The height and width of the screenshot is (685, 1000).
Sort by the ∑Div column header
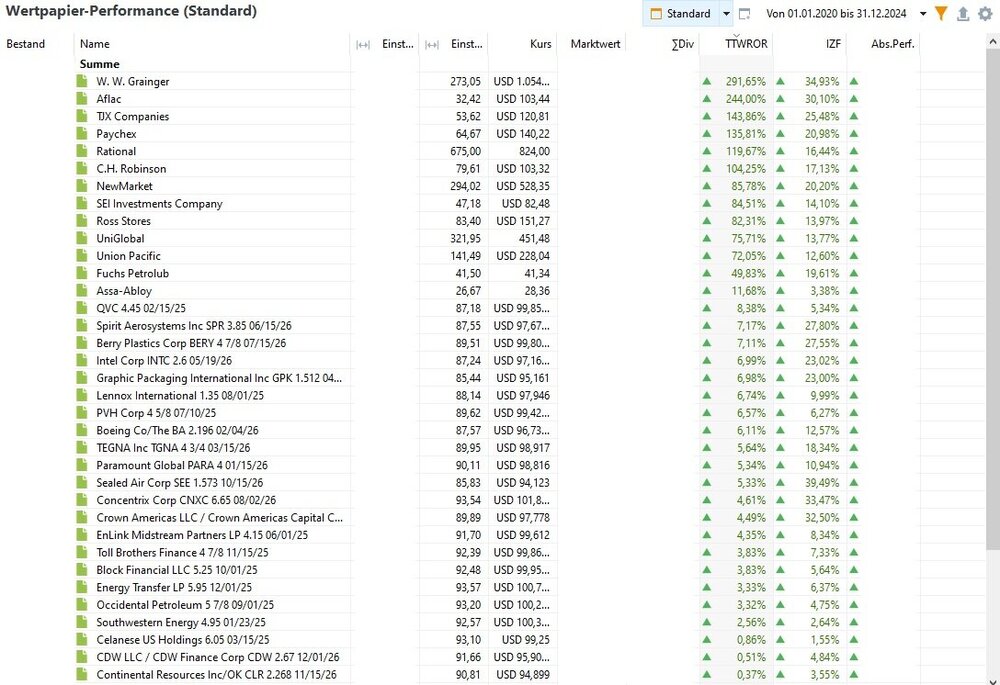click(663, 44)
